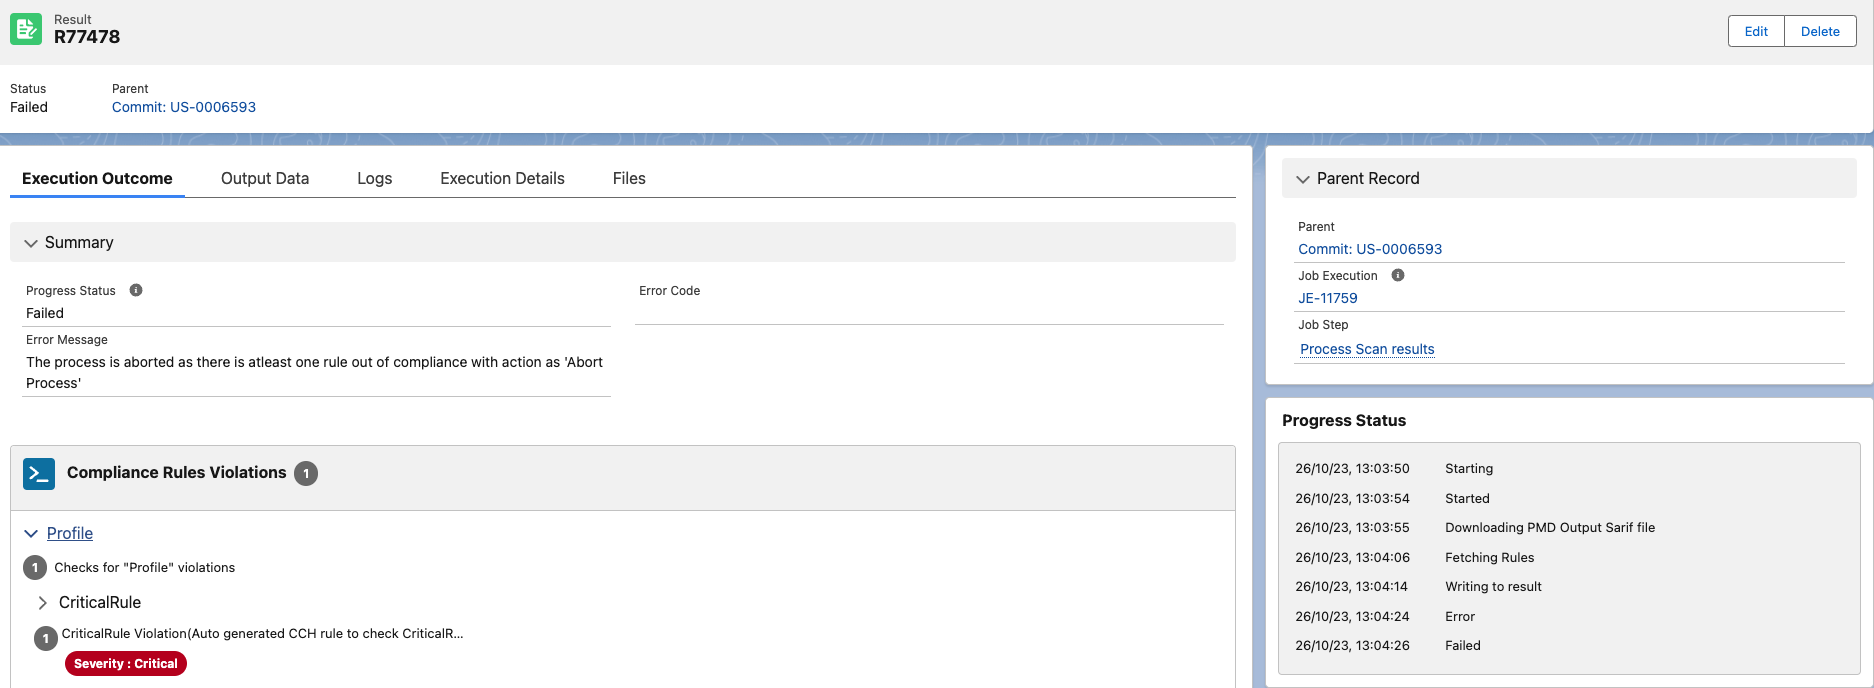Click the Failed value under Progress Status in Summary
This screenshot has width=1874, height=688.
(x=45, y=313)
